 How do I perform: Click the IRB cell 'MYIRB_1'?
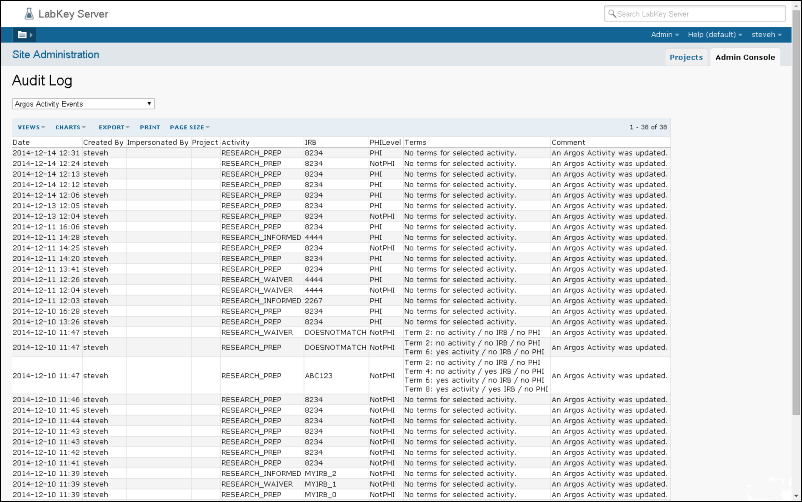coord(320,484)
